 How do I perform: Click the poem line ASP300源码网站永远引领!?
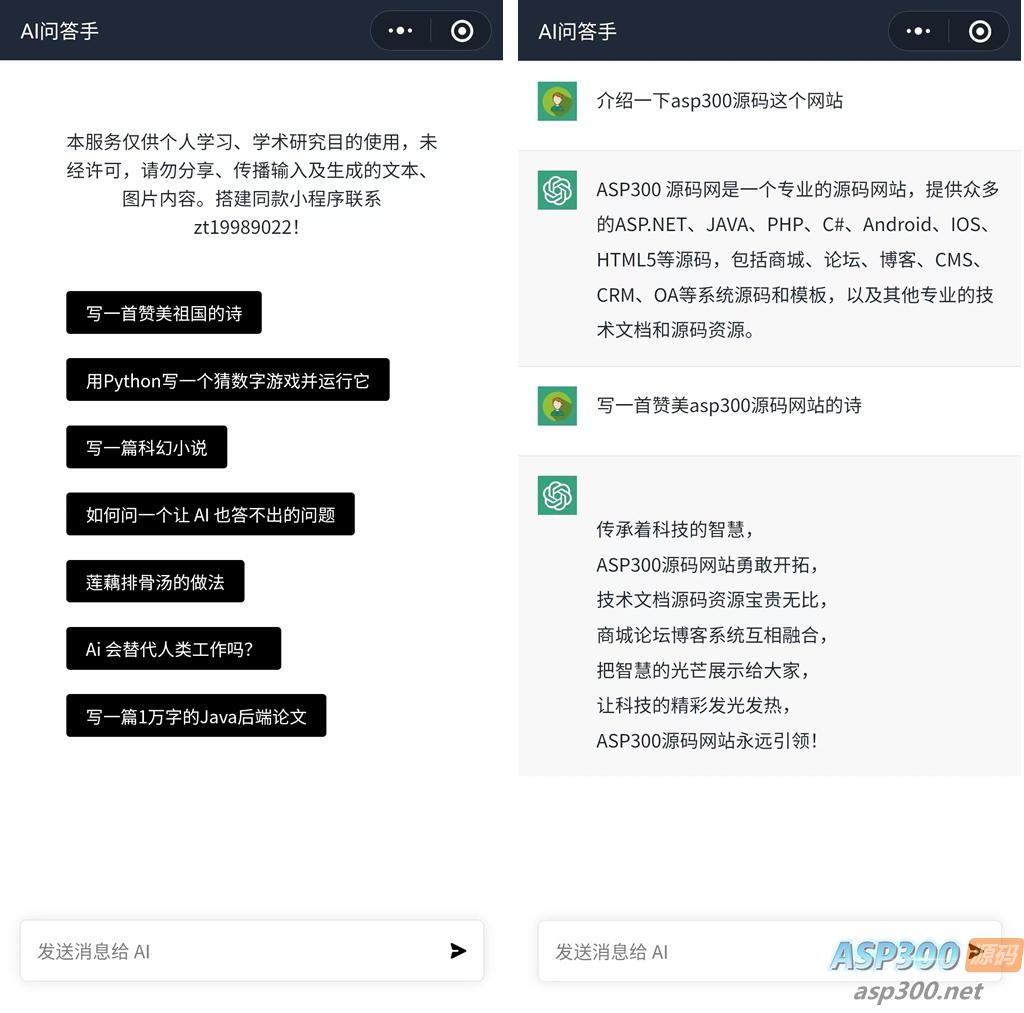[x=707, y=741]
